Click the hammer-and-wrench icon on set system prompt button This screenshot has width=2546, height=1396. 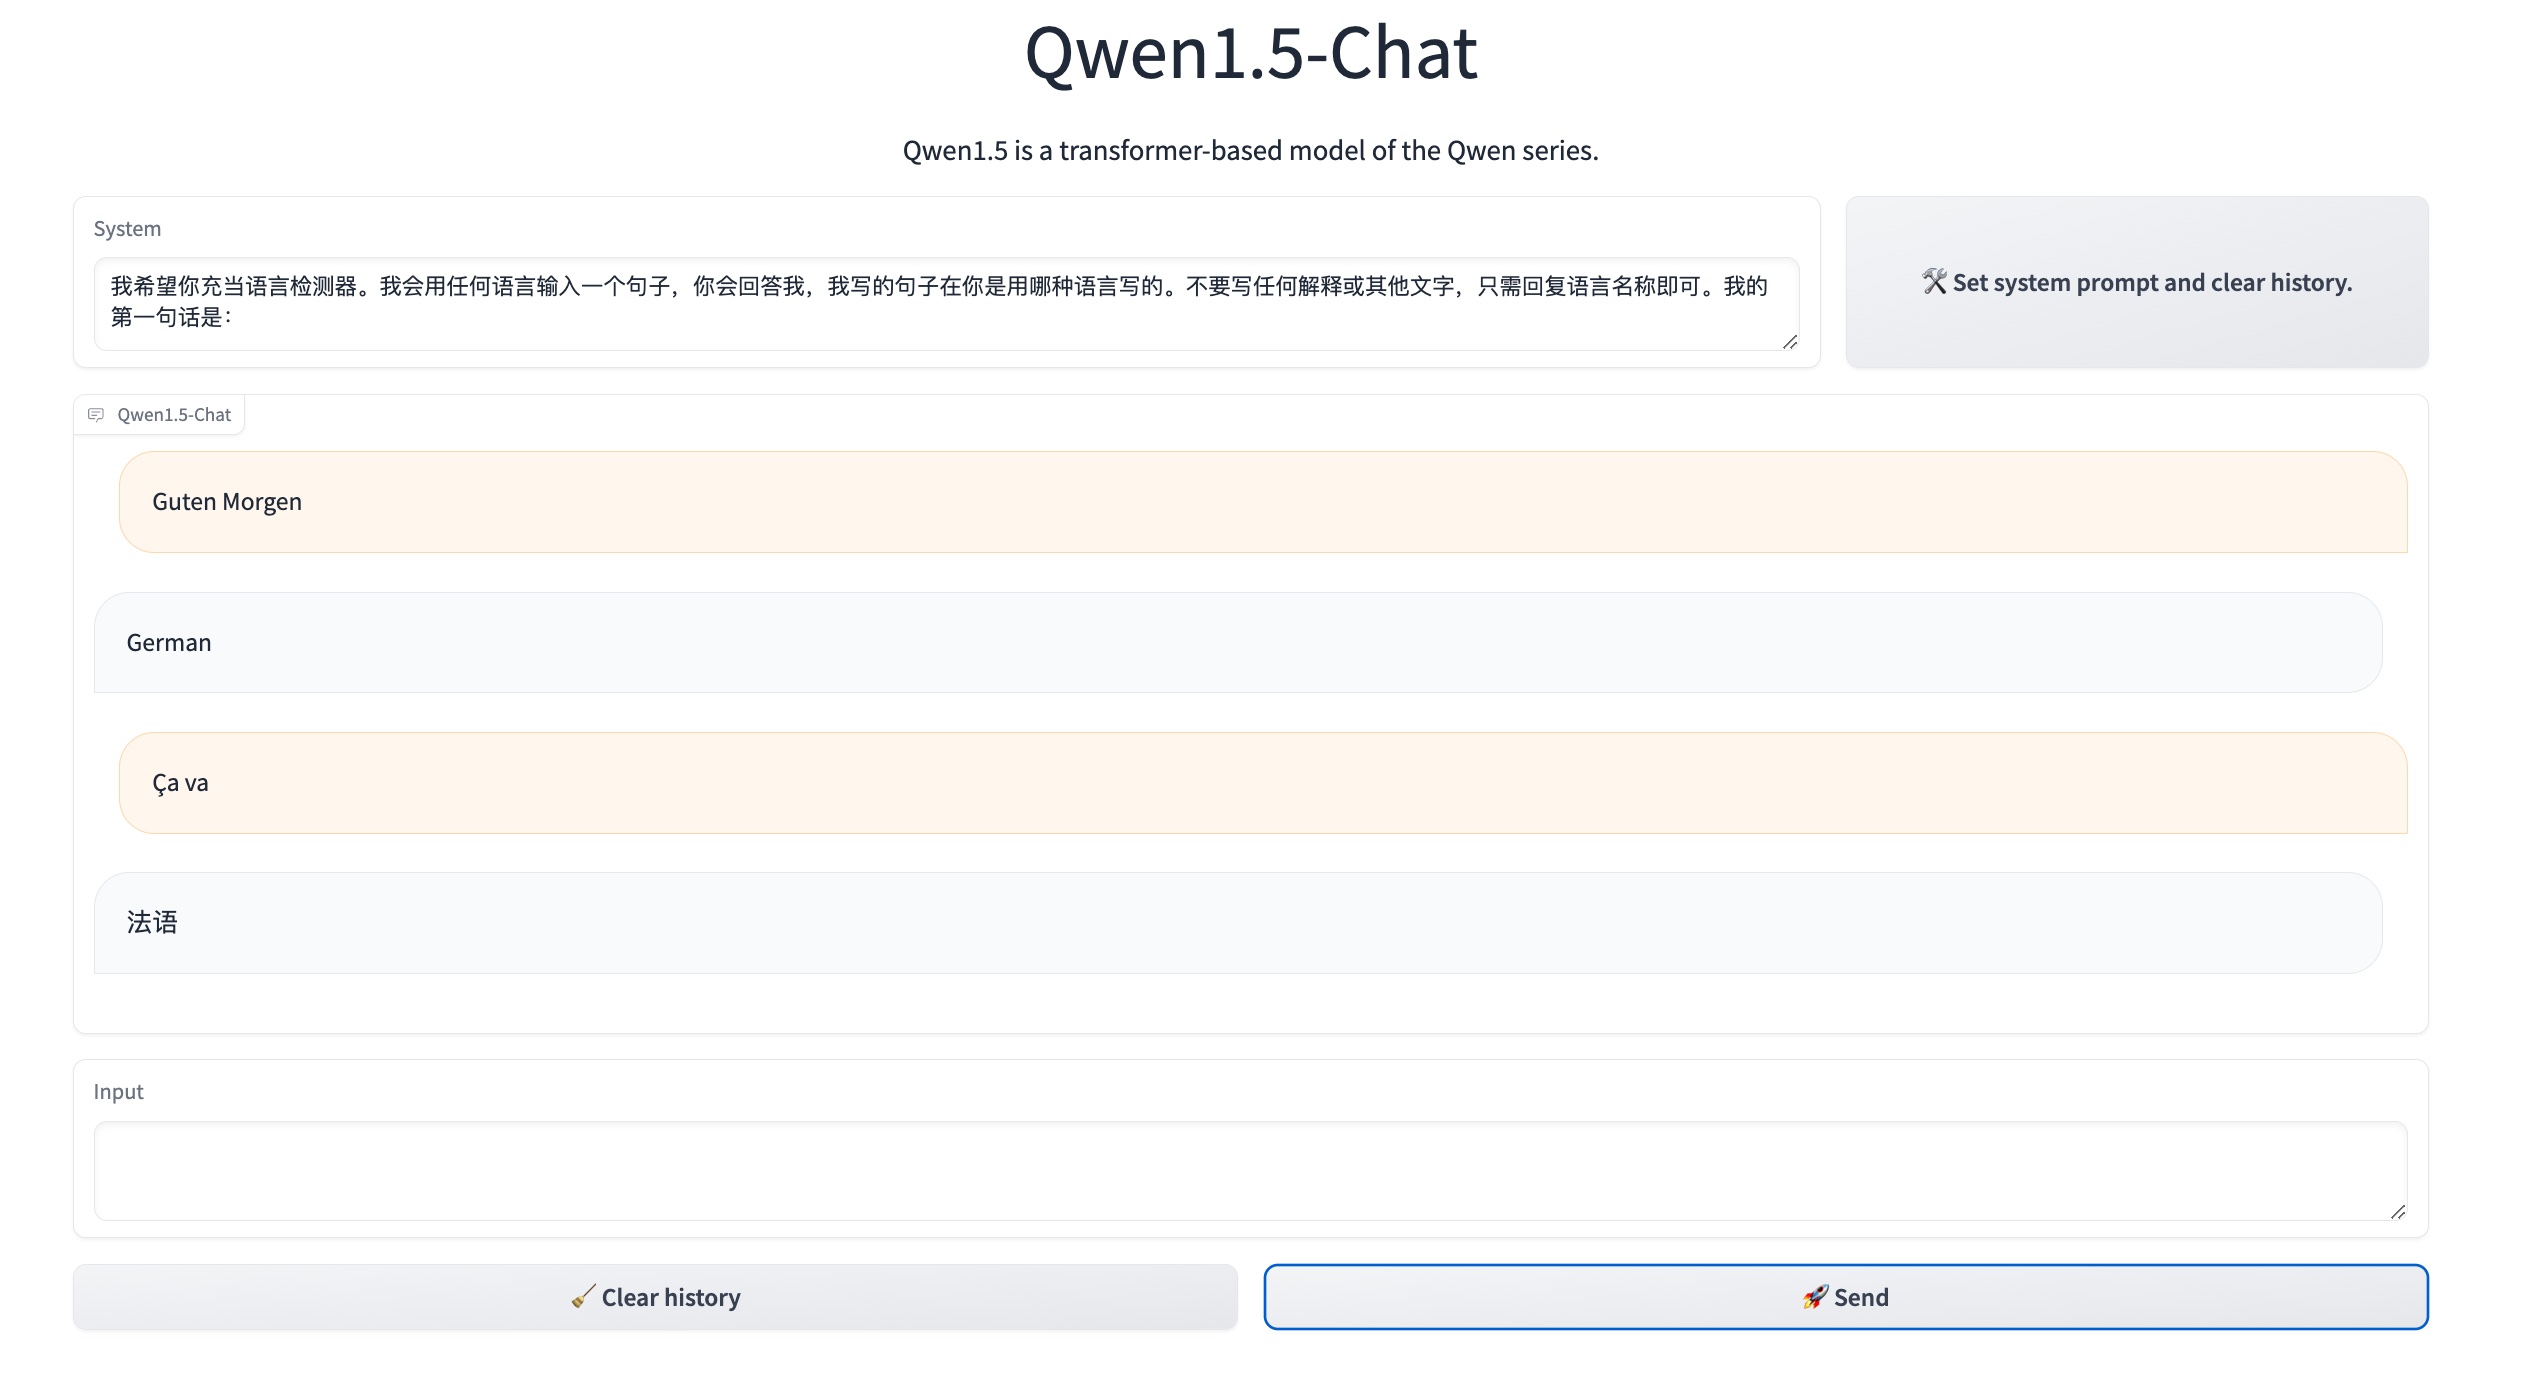1934,282
